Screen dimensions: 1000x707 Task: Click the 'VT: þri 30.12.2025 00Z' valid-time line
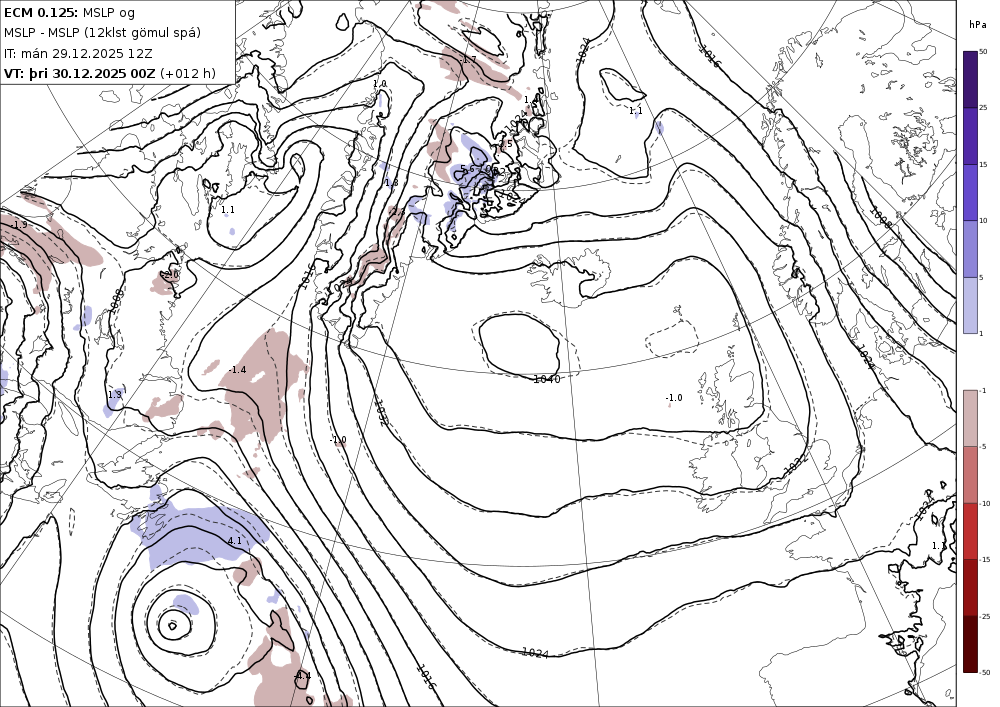tap(79, 73)
